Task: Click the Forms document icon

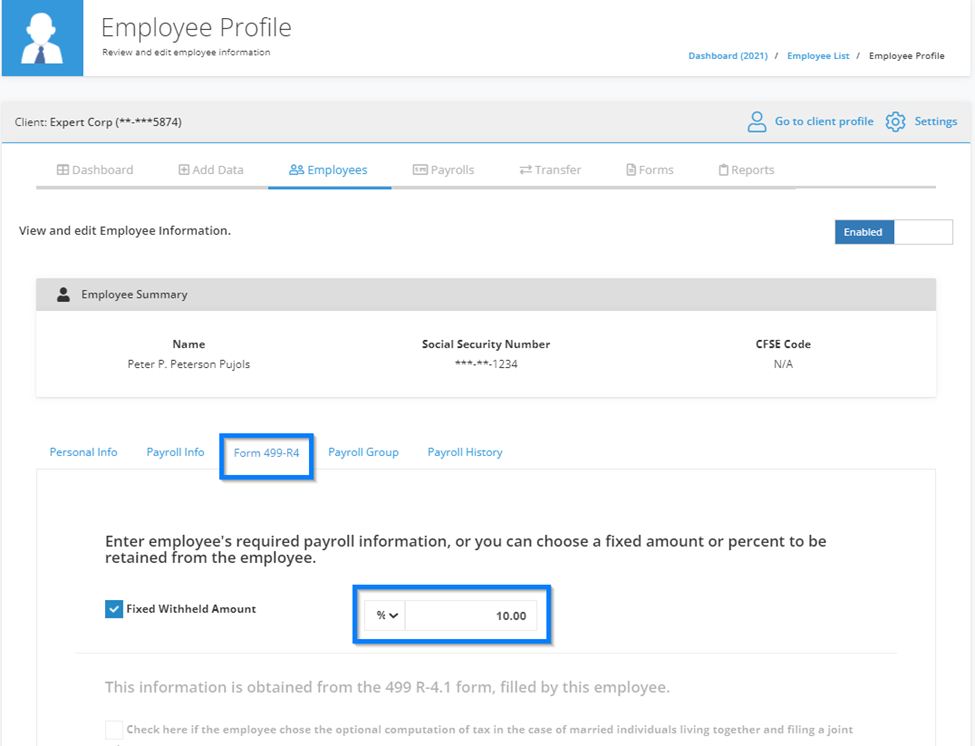Action: (x=631, y=170)
